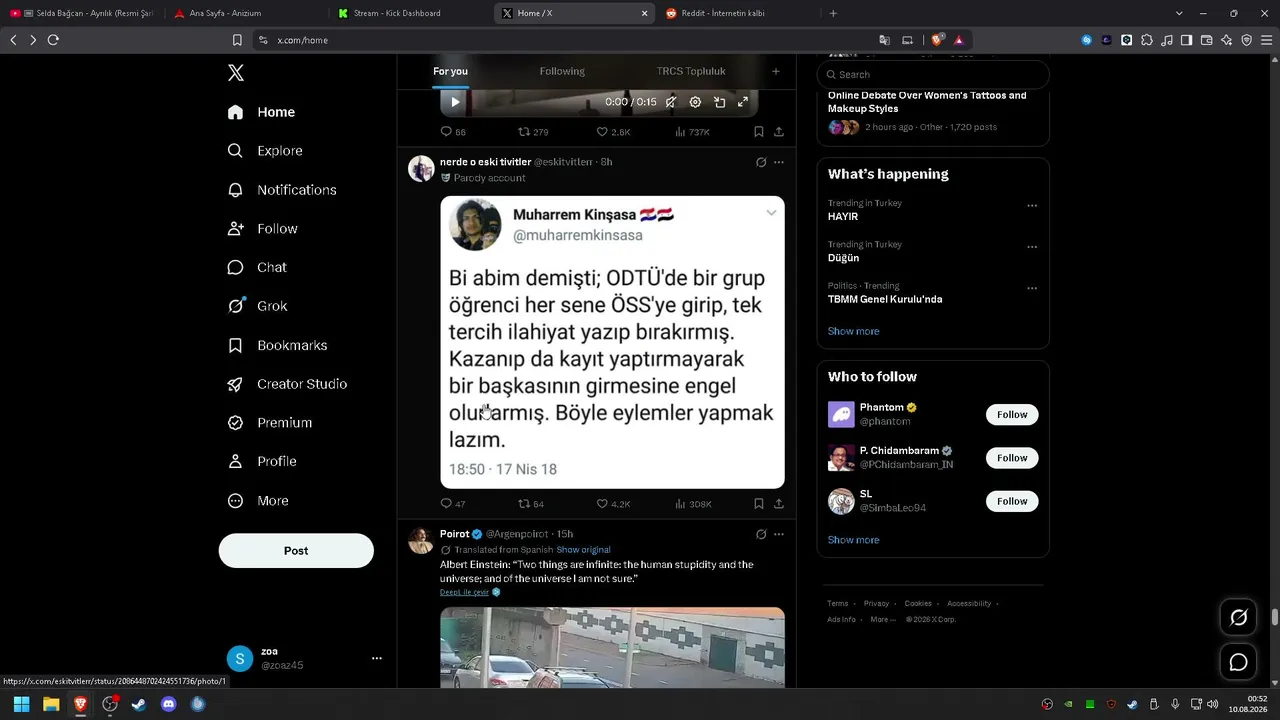The height and width of the screenshot is (720, 1280).
Task: Expand the chevron on Muharrem Kinşasa tweet image
Action: [771, 212]
